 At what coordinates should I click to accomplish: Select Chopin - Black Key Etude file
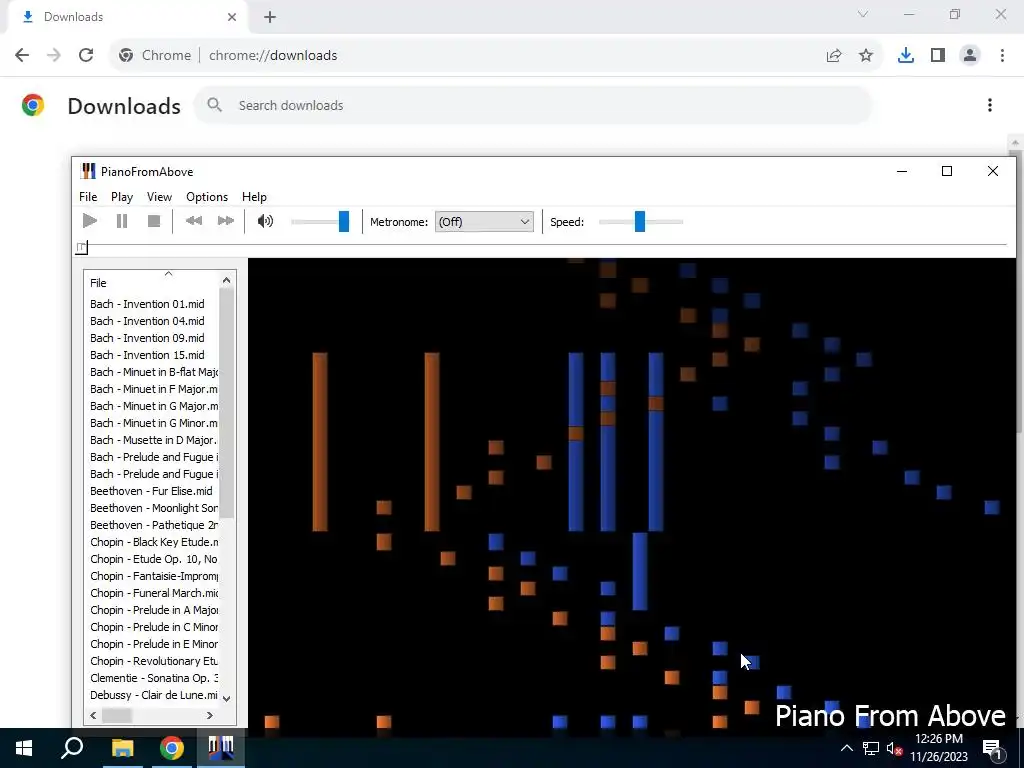click(152, 541)
